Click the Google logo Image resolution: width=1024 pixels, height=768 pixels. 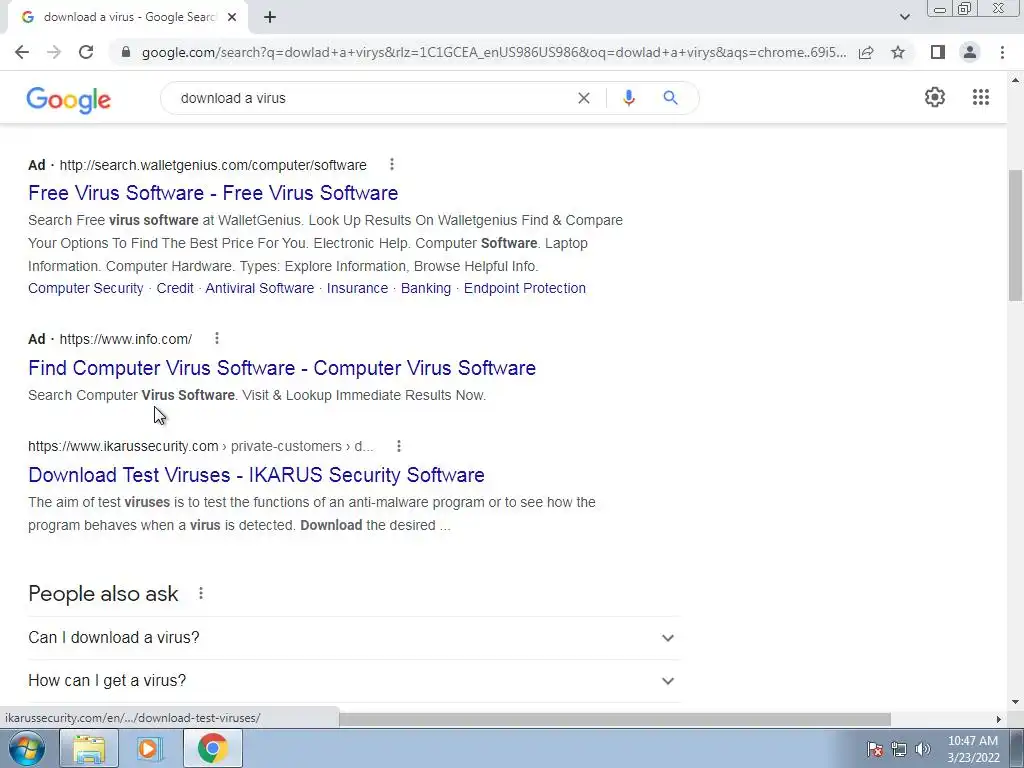[69, 99]
